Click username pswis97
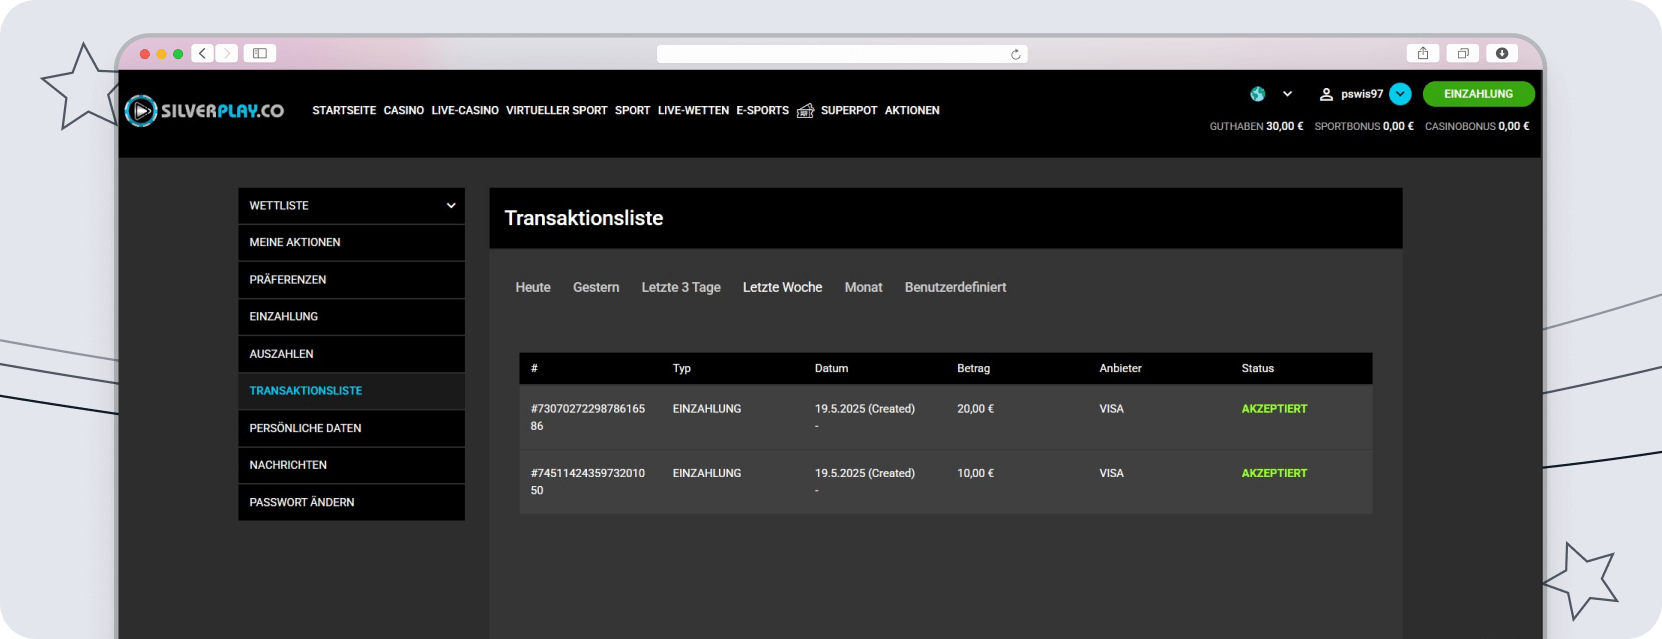1662x639 pixels. tap(1362, 94)
